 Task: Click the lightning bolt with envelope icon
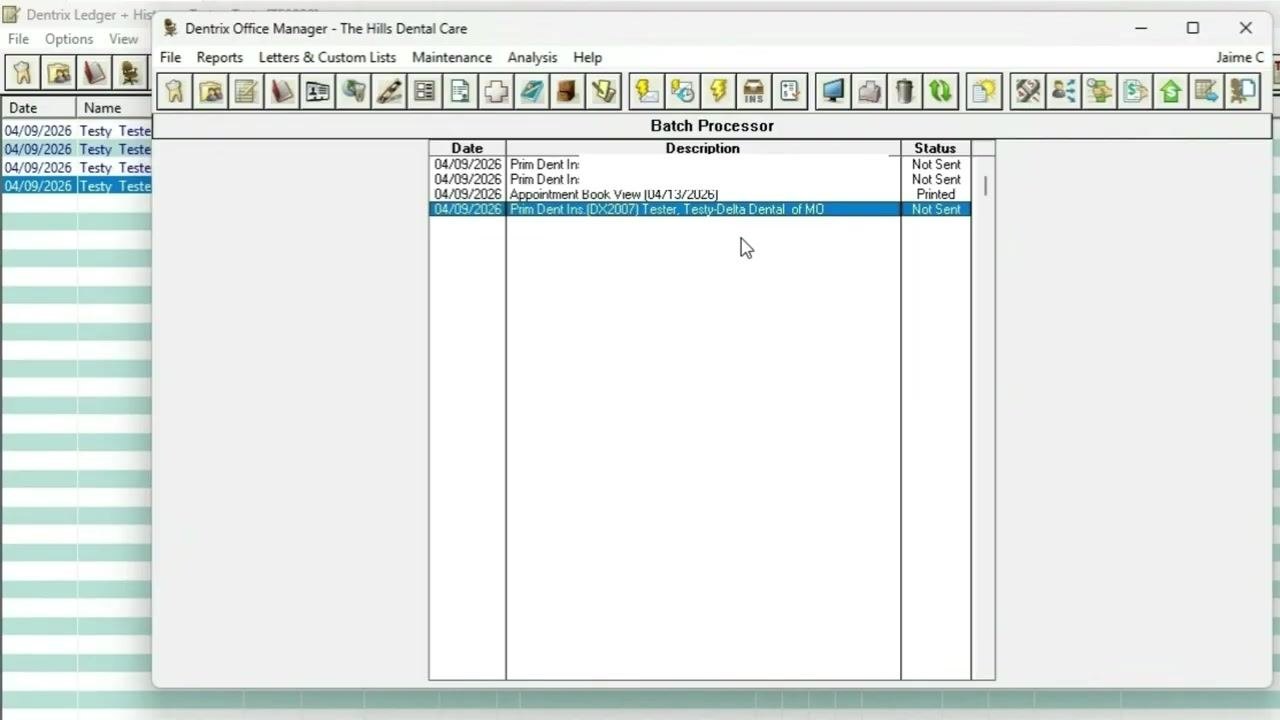tap(646, 92)
